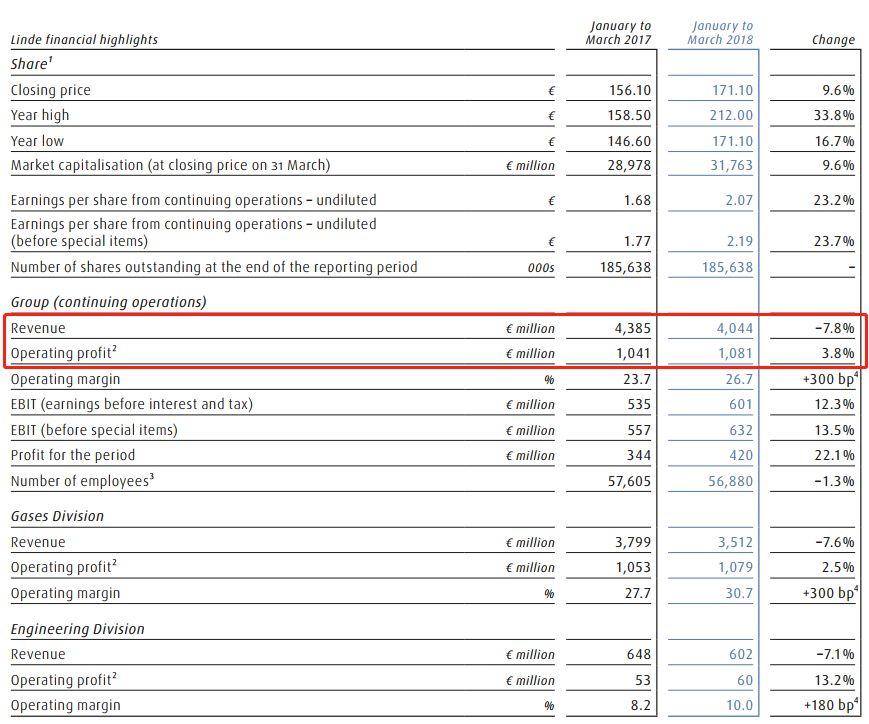Click the 'Number of shares outstanding' row label
The width and height of the screenshot is (869, 724).
click(x=214, y=267)
